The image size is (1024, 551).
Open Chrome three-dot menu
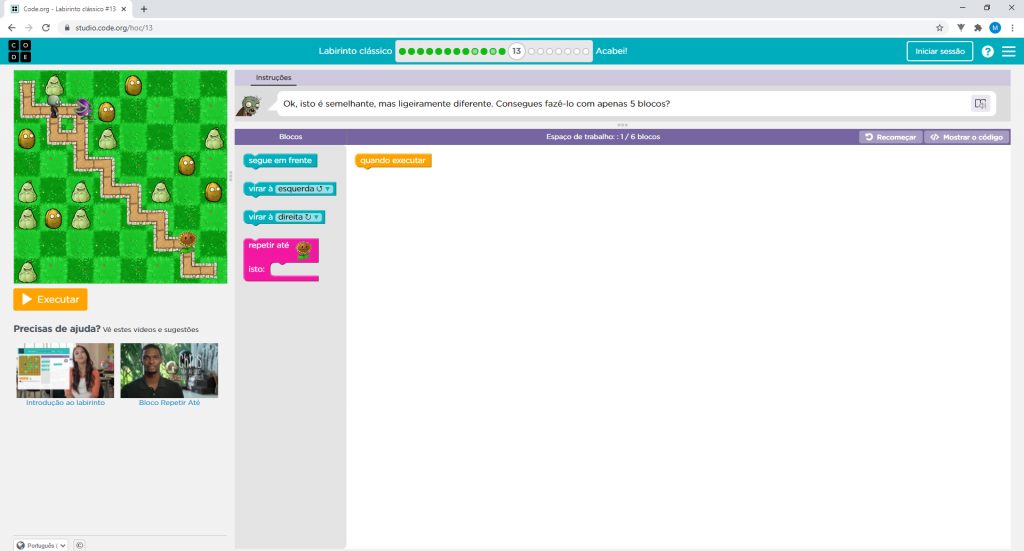pos(1012,27)
